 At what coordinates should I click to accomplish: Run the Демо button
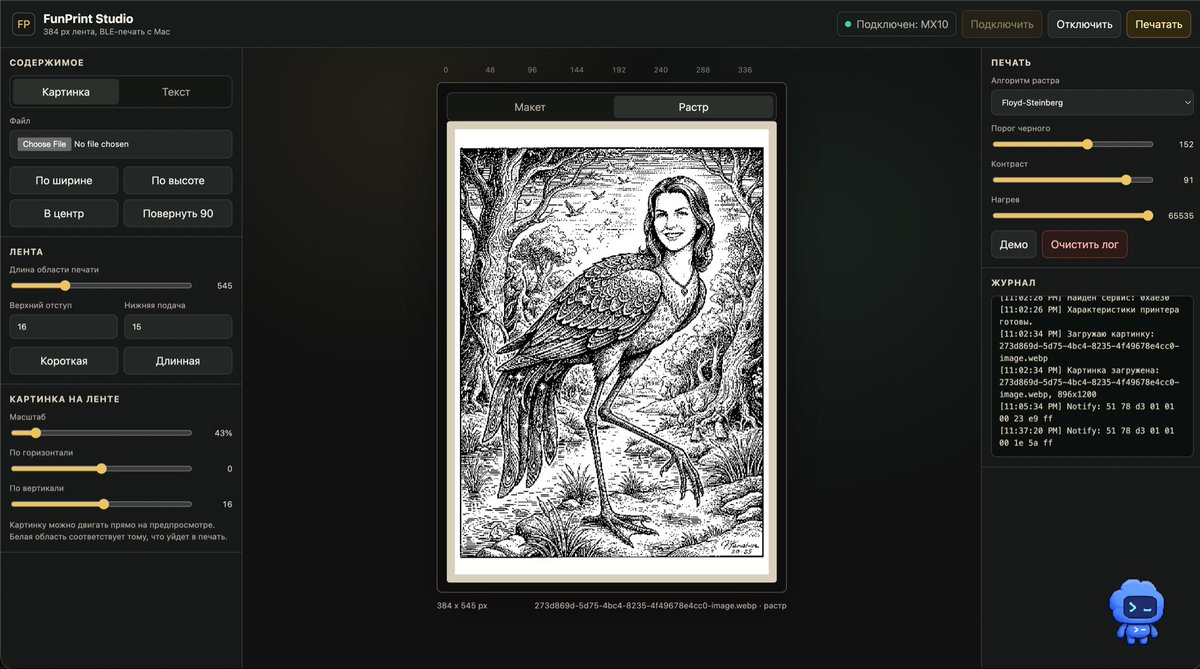pyautogui.click(x=1014, y=245)
